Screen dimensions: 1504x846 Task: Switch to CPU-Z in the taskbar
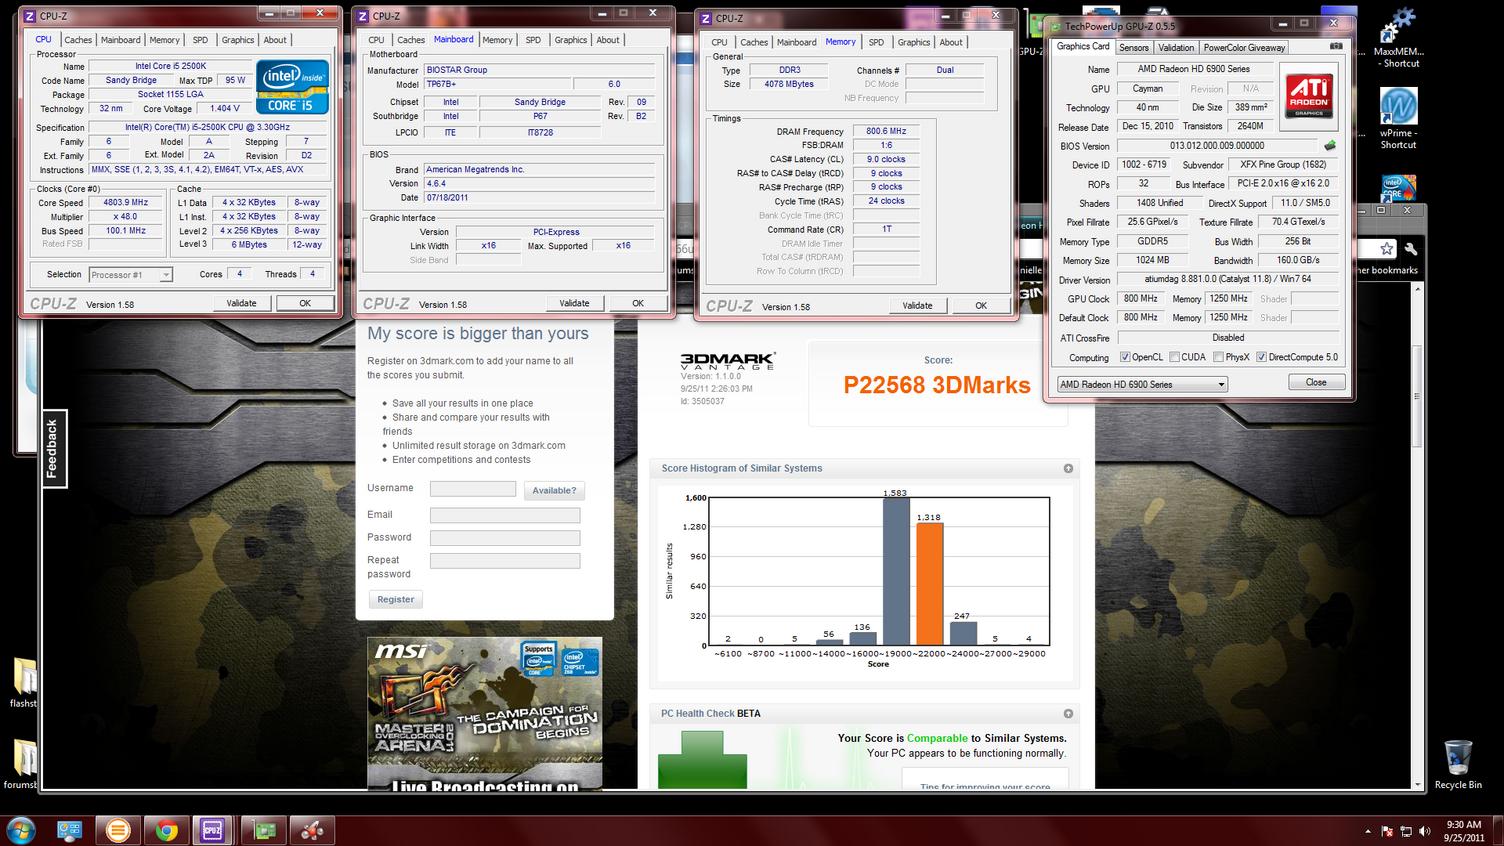pyautogui.click(x=213, y=830)
